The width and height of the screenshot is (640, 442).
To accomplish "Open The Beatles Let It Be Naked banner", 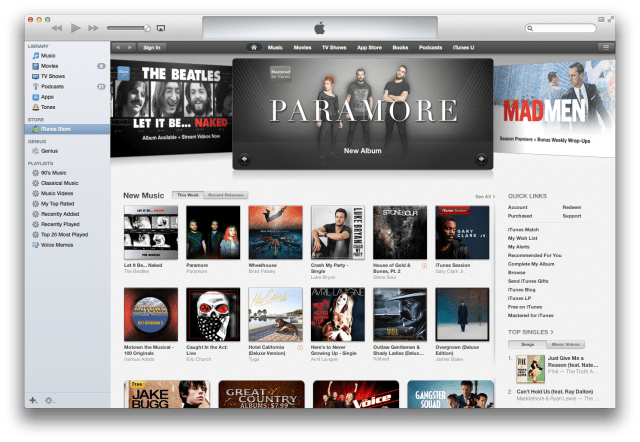I will [171, 108].
